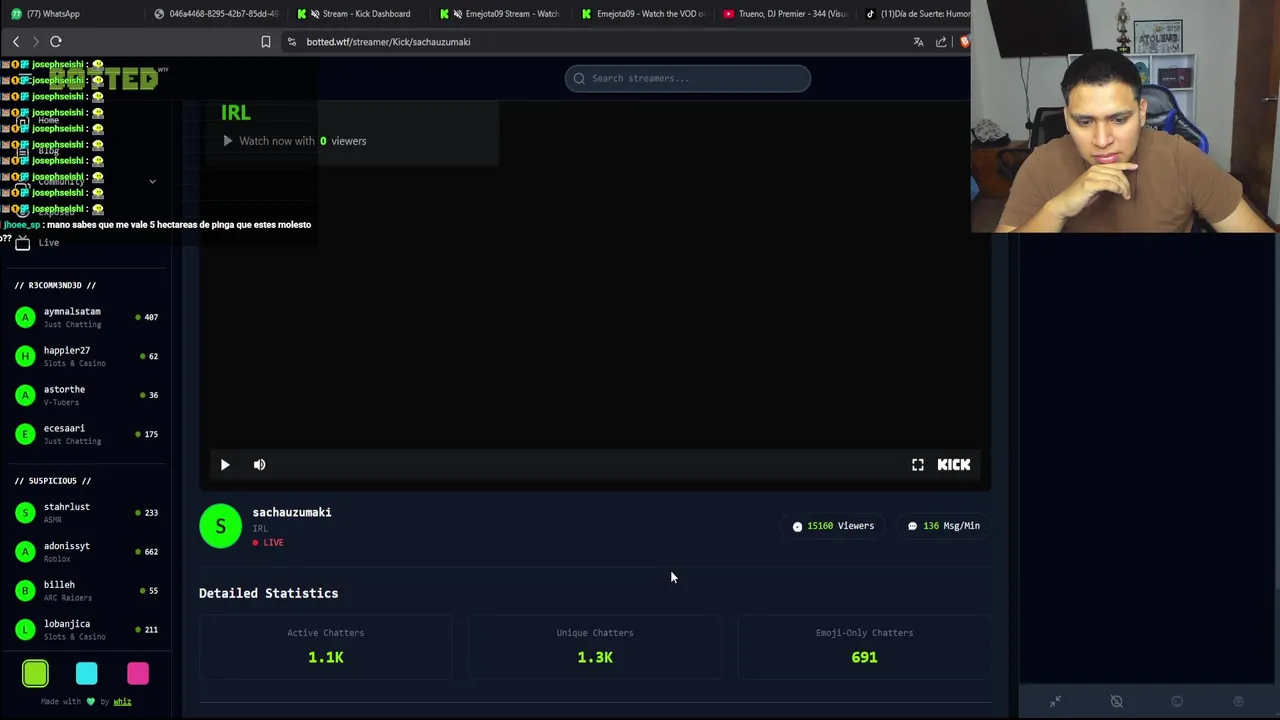The width and height of the screenshot is (1280, 720).
Task: Select the green theme color swatch
Action: [35, 674]
